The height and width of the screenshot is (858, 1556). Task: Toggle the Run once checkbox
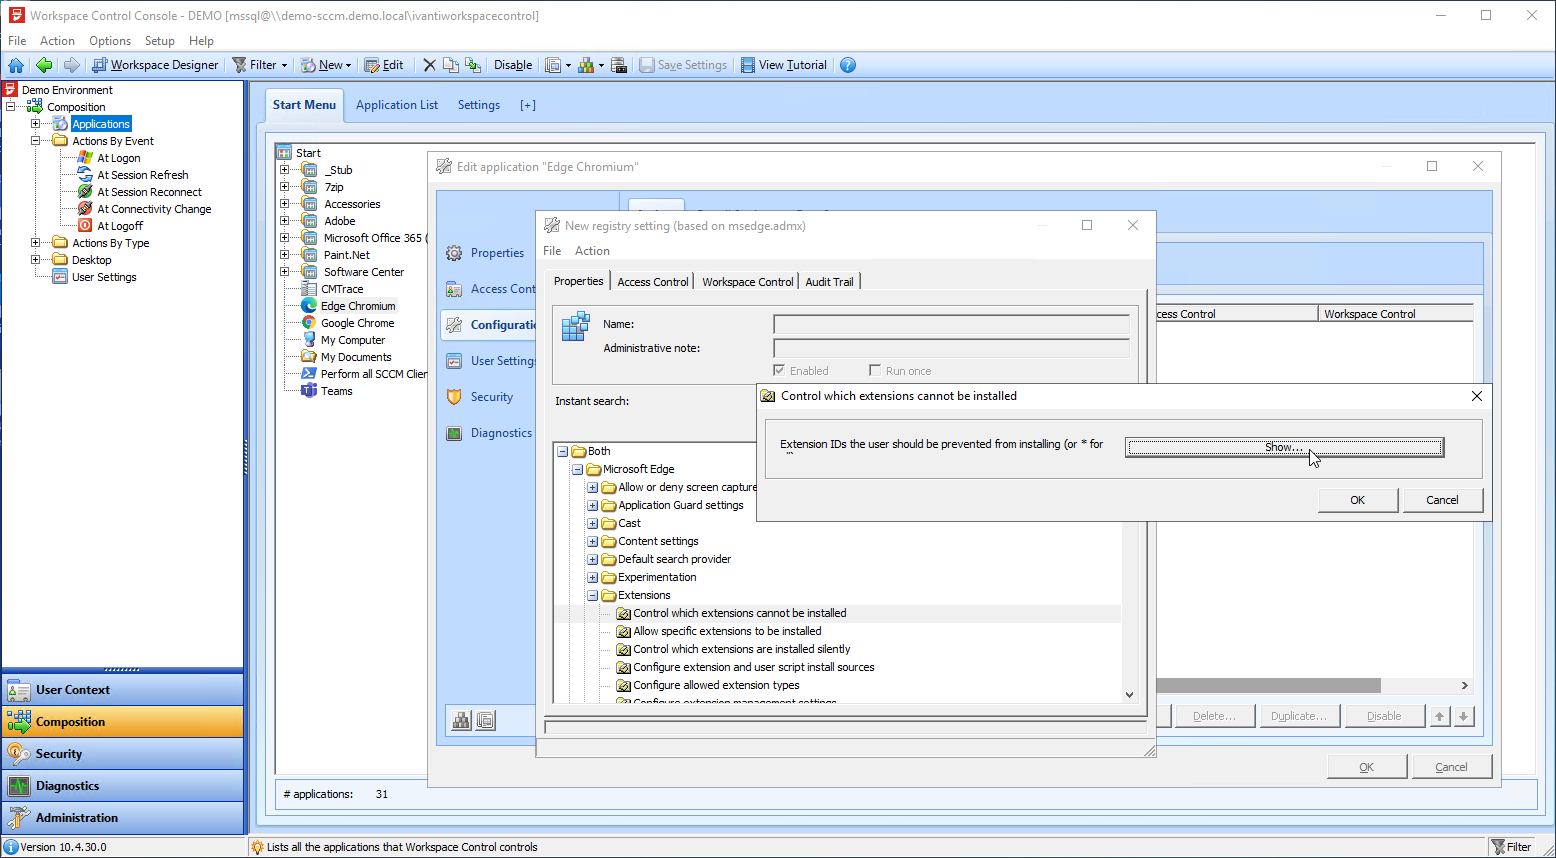pos(875,371)
